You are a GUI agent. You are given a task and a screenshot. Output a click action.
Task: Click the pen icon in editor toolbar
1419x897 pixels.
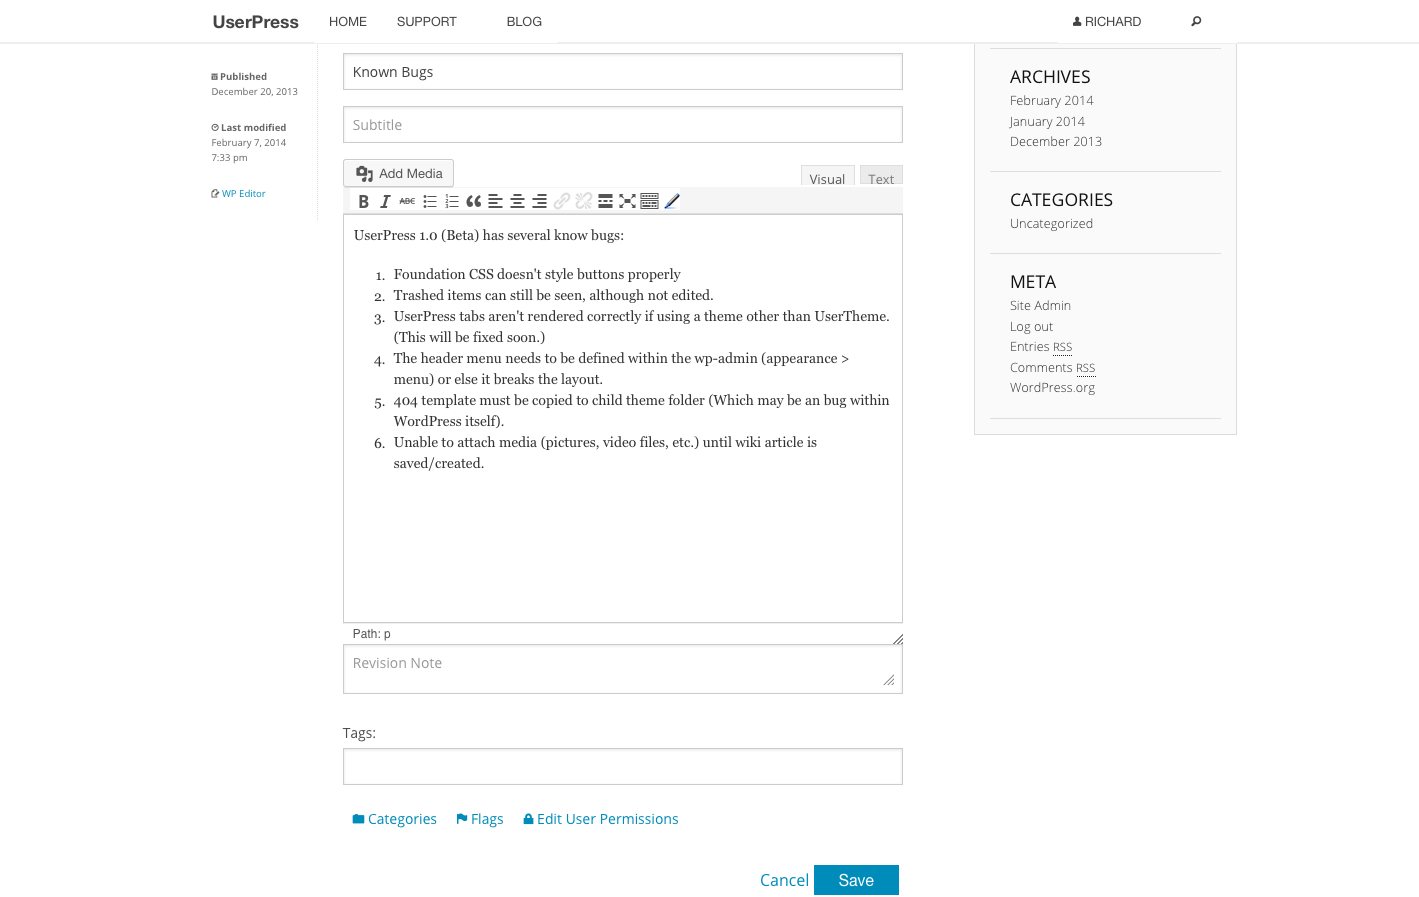672,201
